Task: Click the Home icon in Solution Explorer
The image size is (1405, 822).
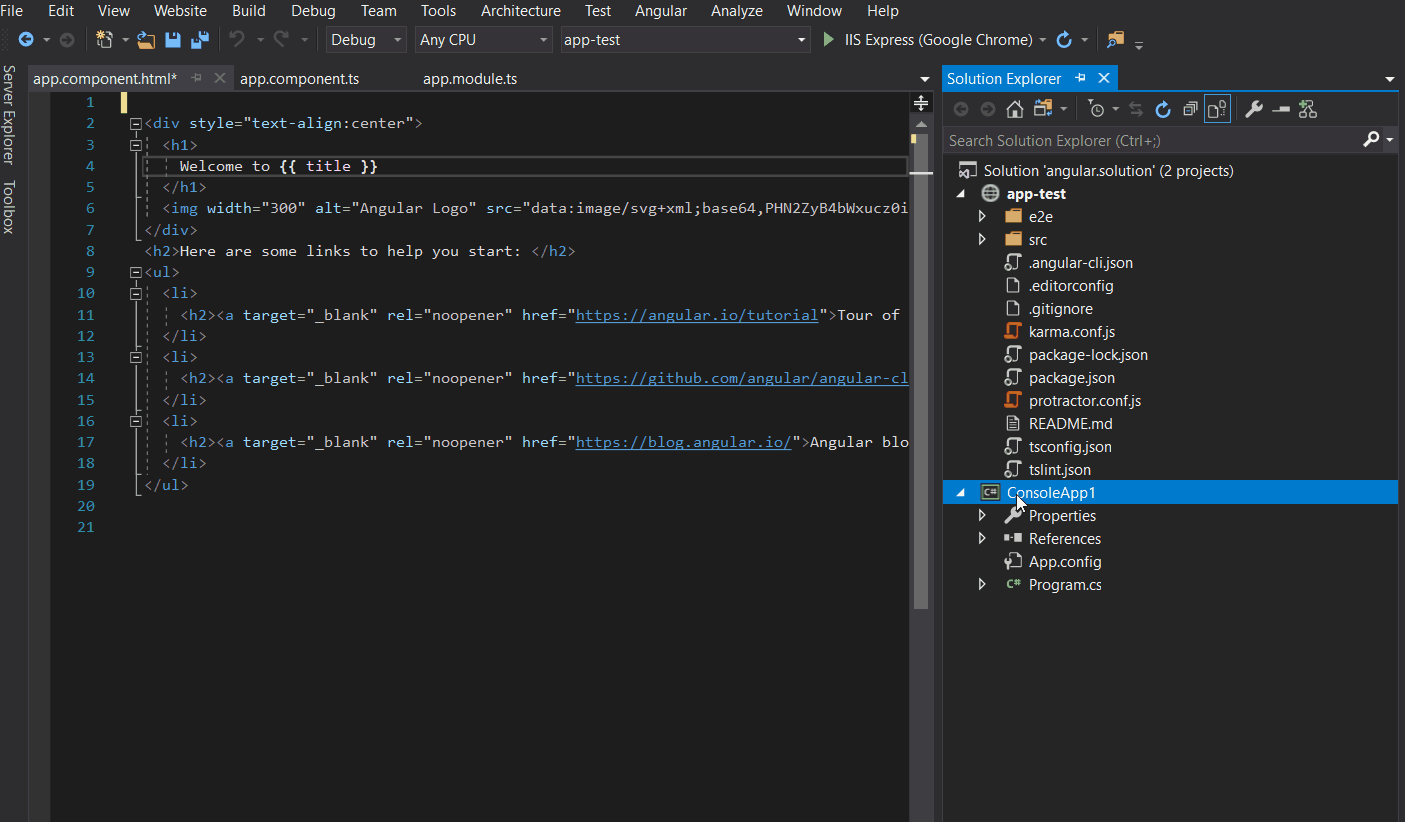Action: [1016, 108]
